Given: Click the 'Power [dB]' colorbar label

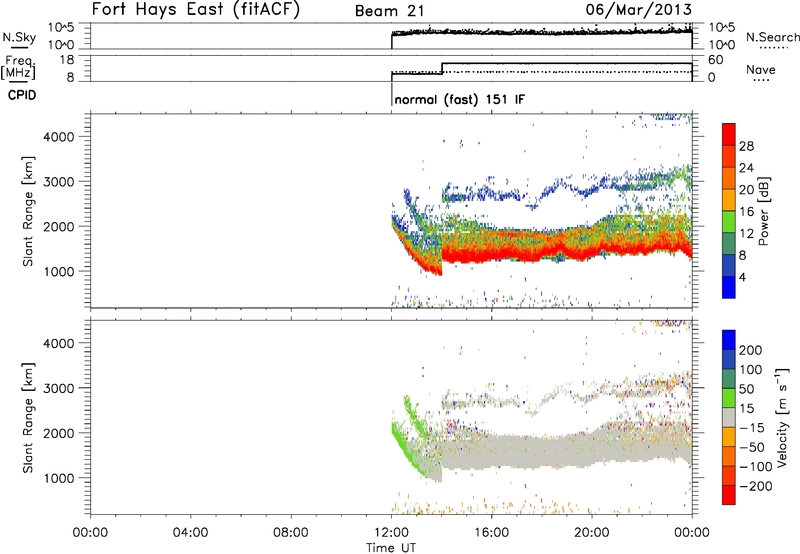Looking at the screenshot, I should coord(764,211).
